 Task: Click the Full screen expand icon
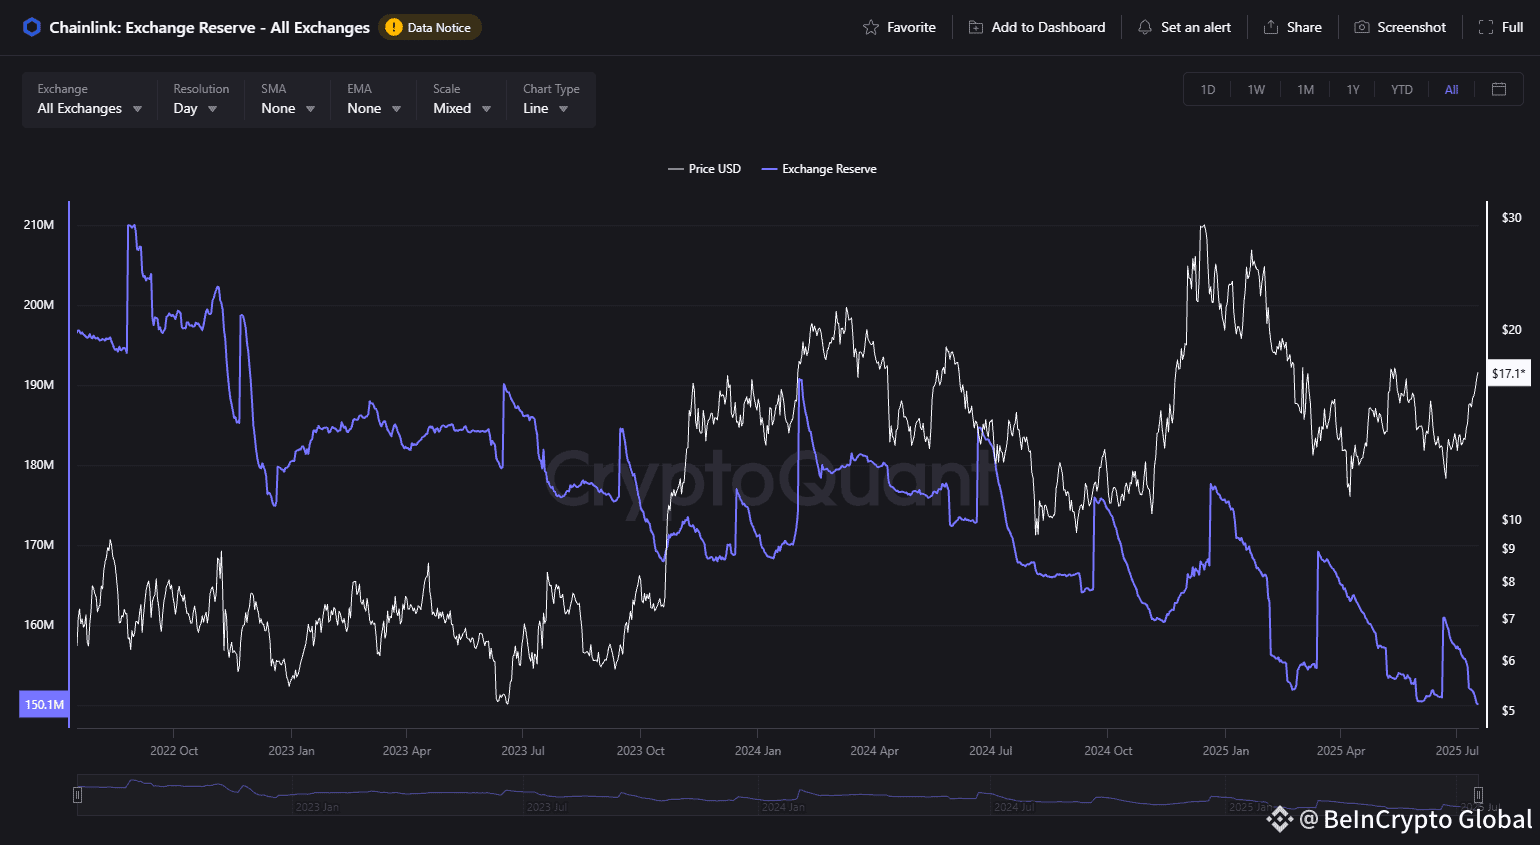1486,27
